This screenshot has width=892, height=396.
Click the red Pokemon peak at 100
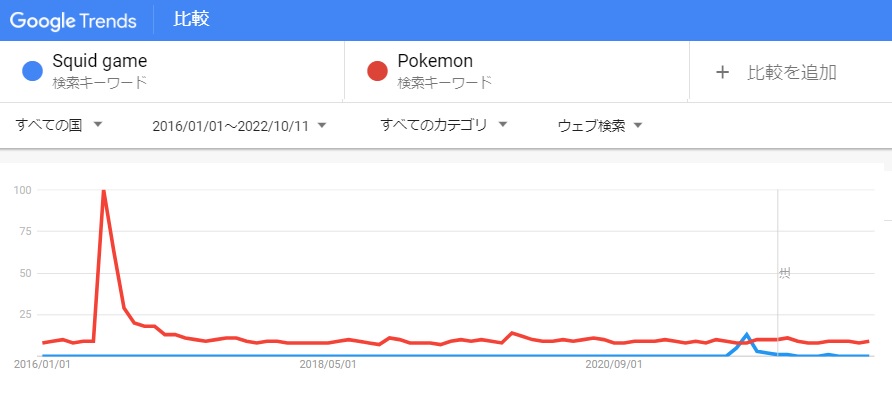click(104, 191)
